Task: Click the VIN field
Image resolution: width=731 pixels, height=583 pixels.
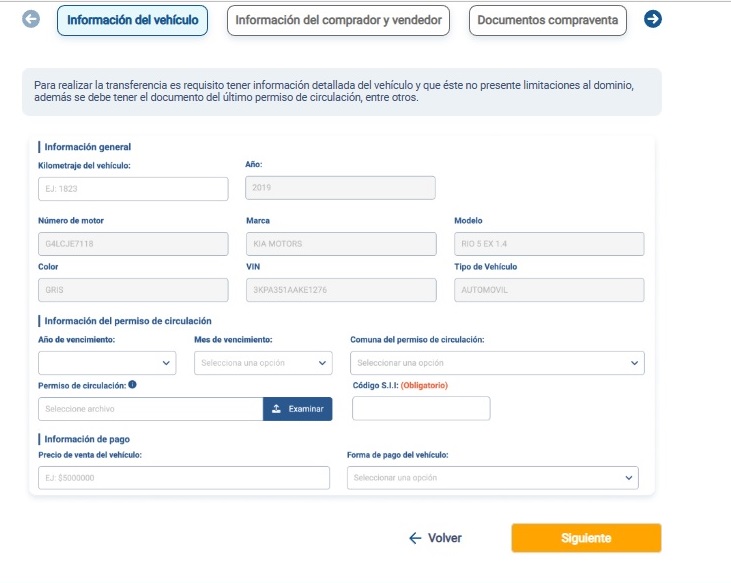Action: coord(341,290)
